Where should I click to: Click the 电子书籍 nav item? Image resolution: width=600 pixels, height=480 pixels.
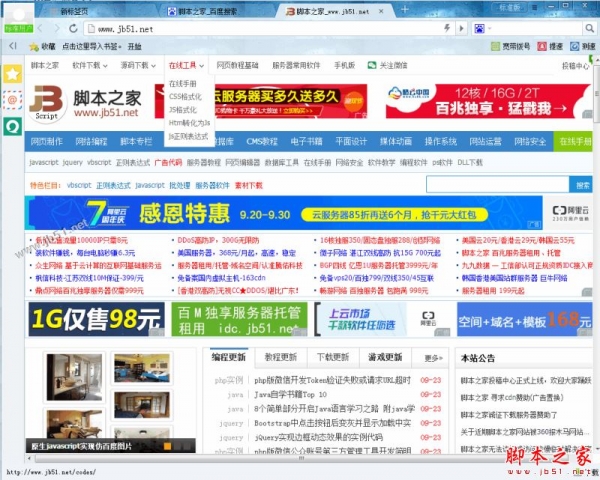[306, 142]
